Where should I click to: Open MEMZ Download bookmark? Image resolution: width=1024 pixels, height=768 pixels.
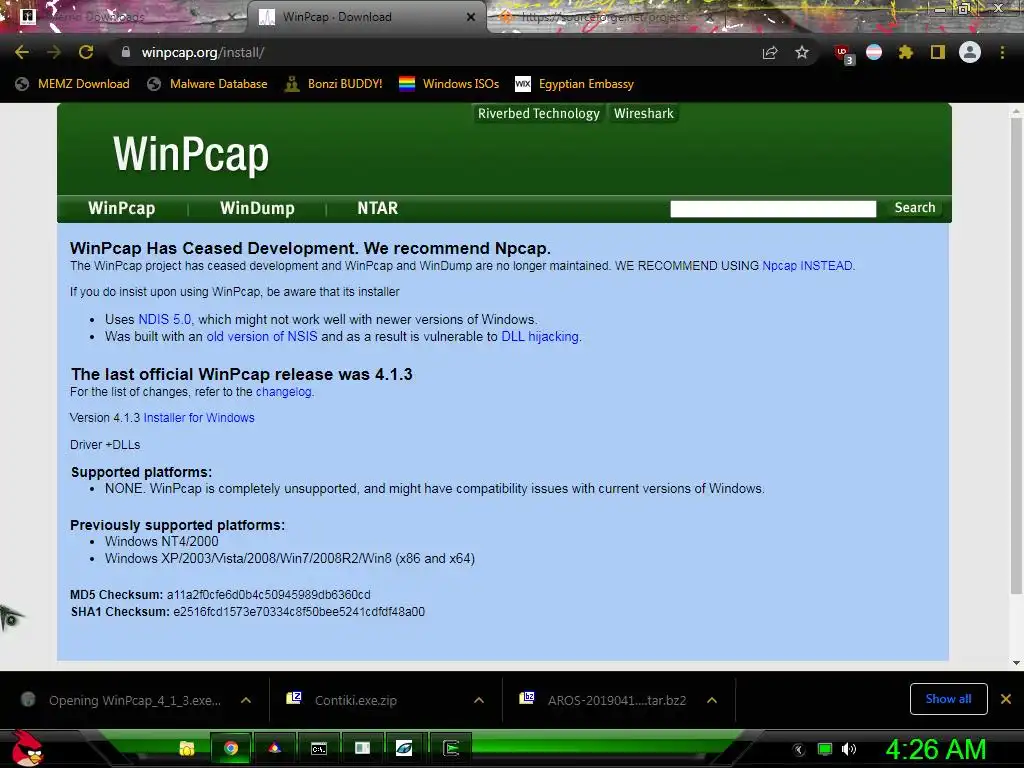point(72,84)
